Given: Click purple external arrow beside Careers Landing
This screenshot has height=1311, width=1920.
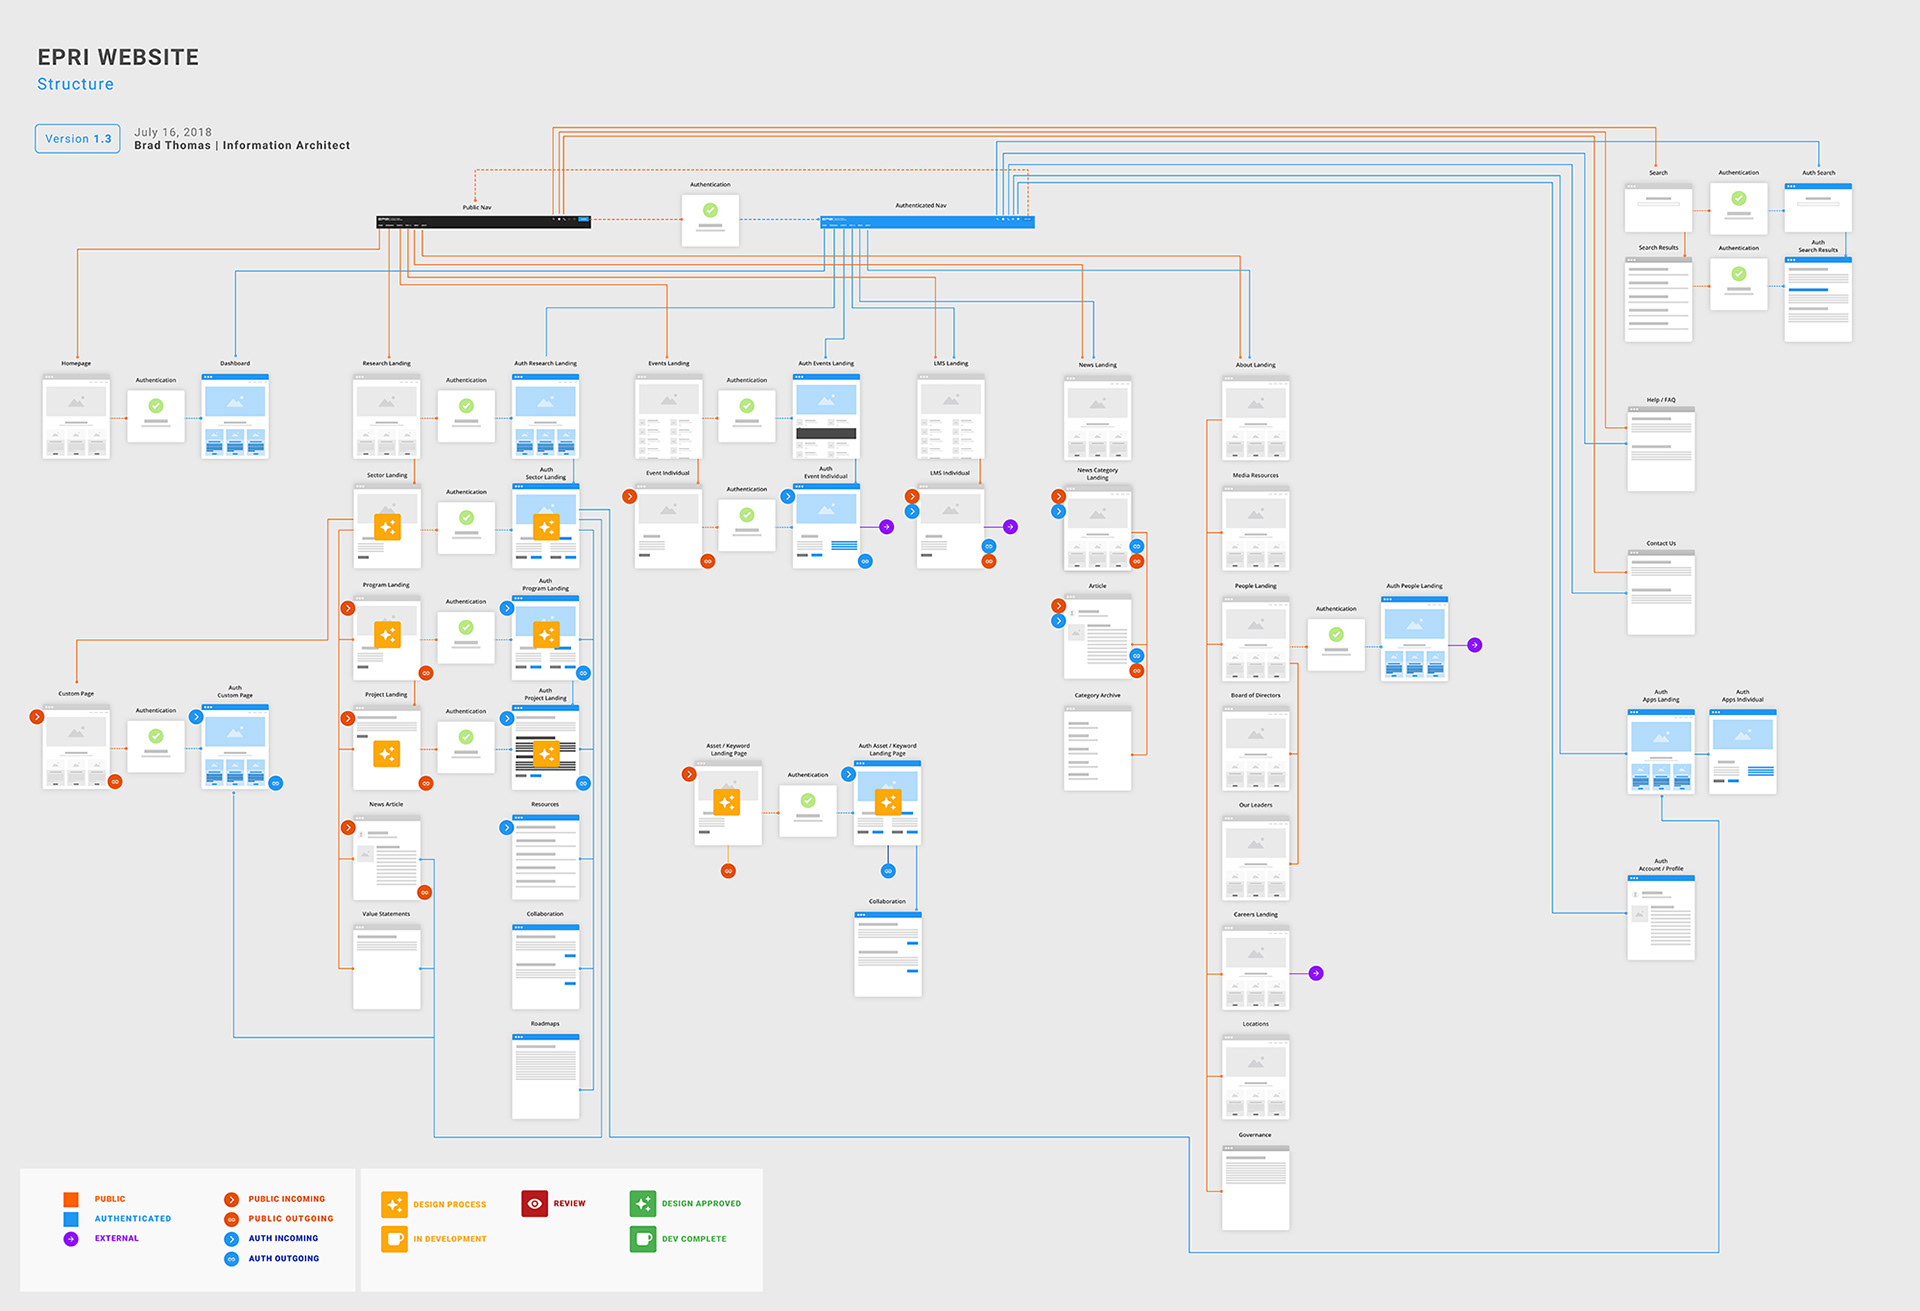Looking at the screenshot, I should (1316, 973).
